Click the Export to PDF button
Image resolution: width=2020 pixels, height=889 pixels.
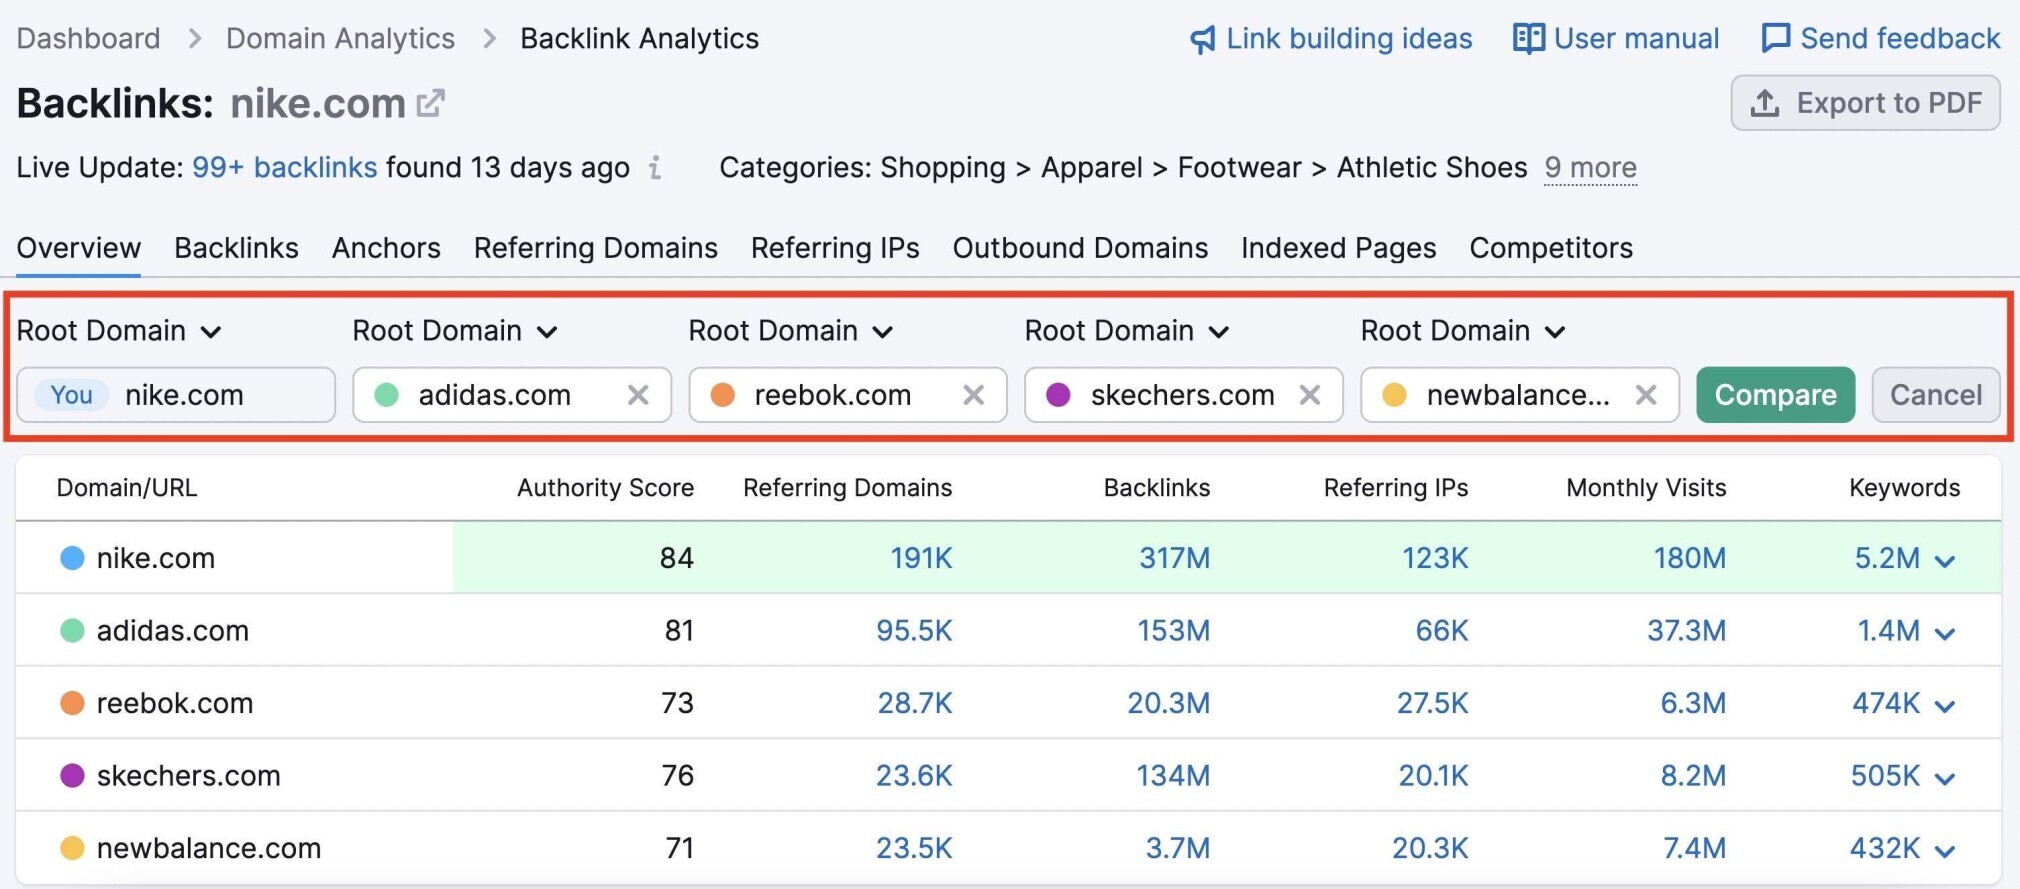click(1866, 103)
